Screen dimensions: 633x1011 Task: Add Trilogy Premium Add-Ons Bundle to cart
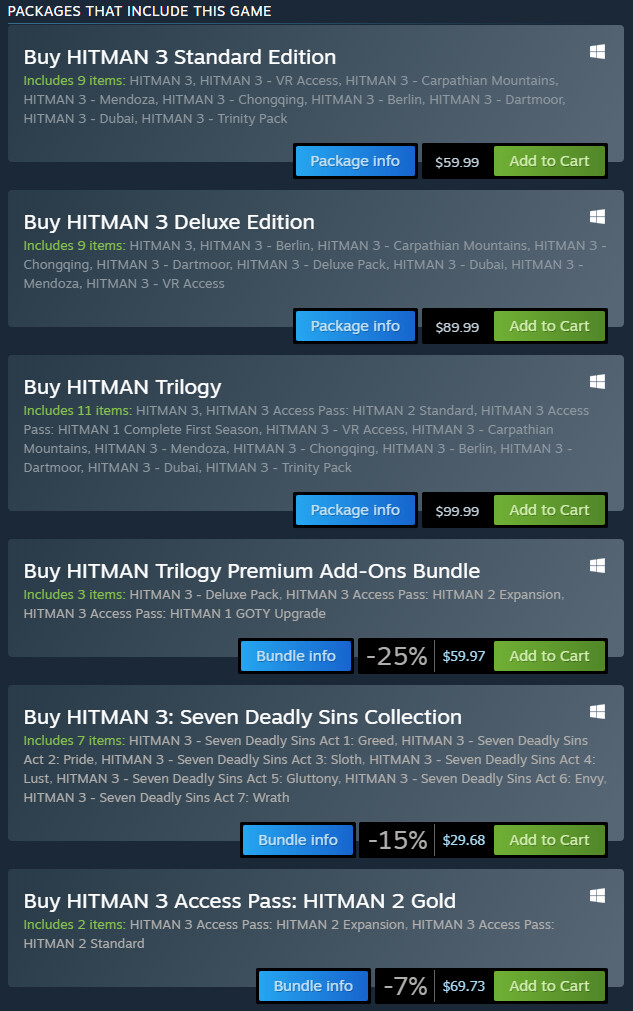tap(549, 656)
